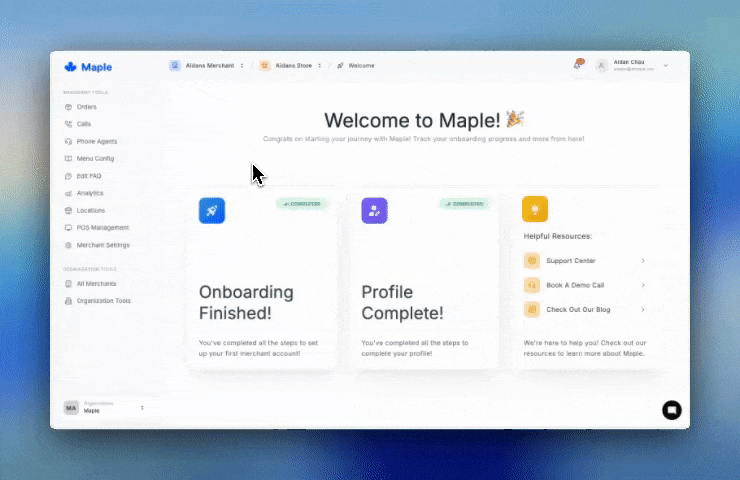Click Completed badge on Profile Complete card

[x=465, y=204]
